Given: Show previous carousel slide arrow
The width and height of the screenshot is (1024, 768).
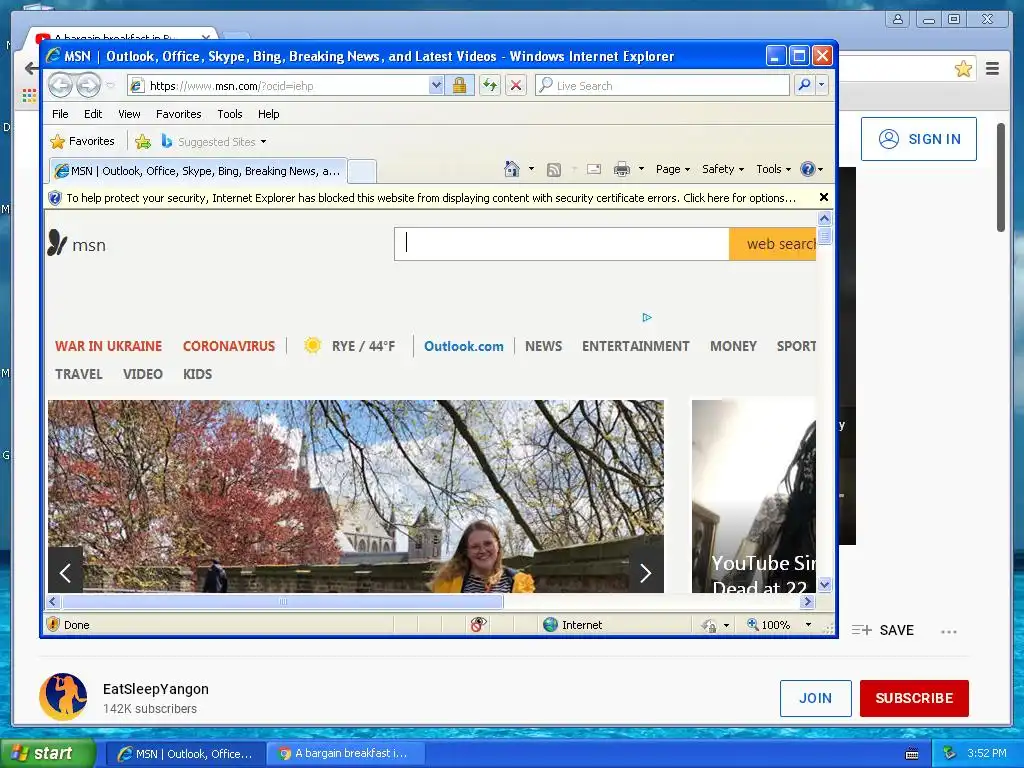Looking at the screenshot, I should click(x=65, y=573).
